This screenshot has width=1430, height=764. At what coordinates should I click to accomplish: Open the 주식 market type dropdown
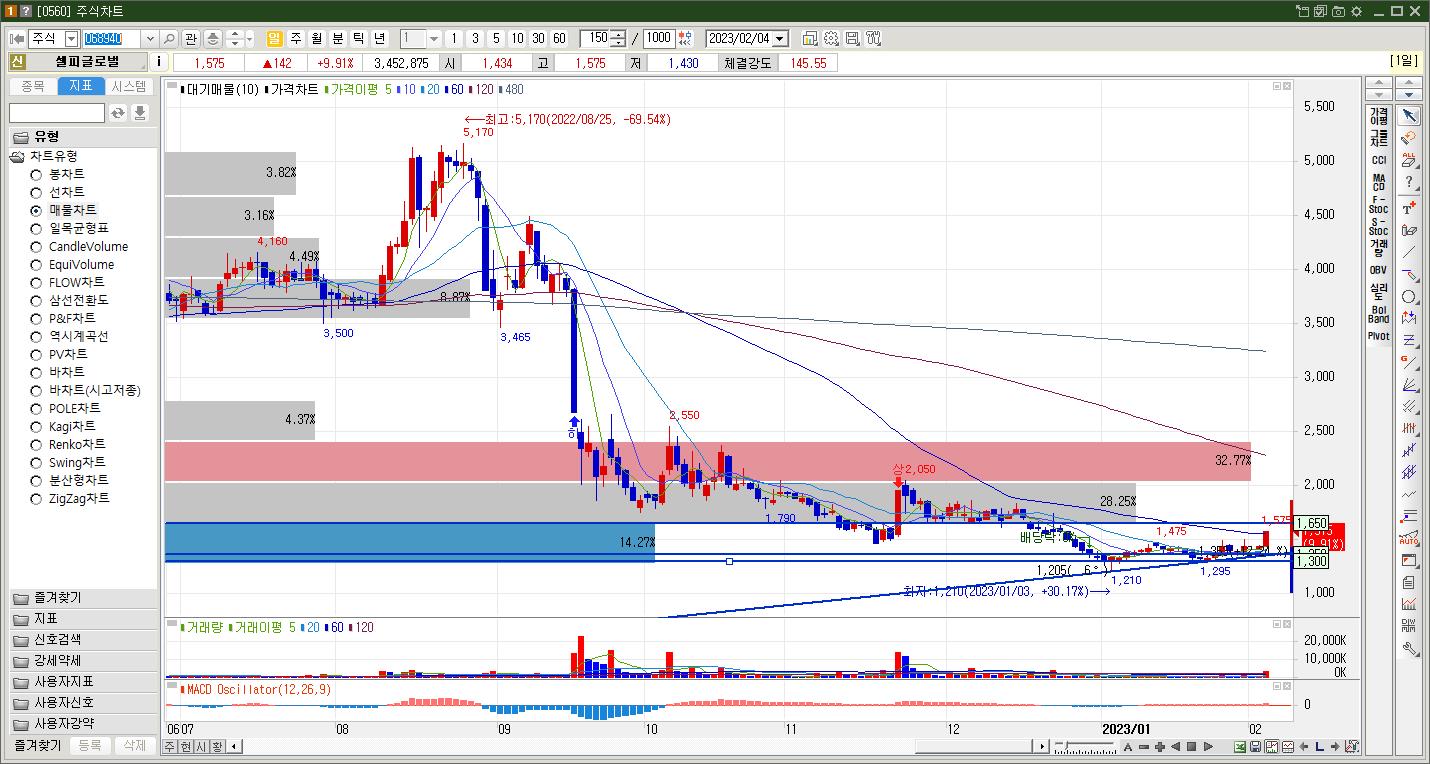[71, 38]
